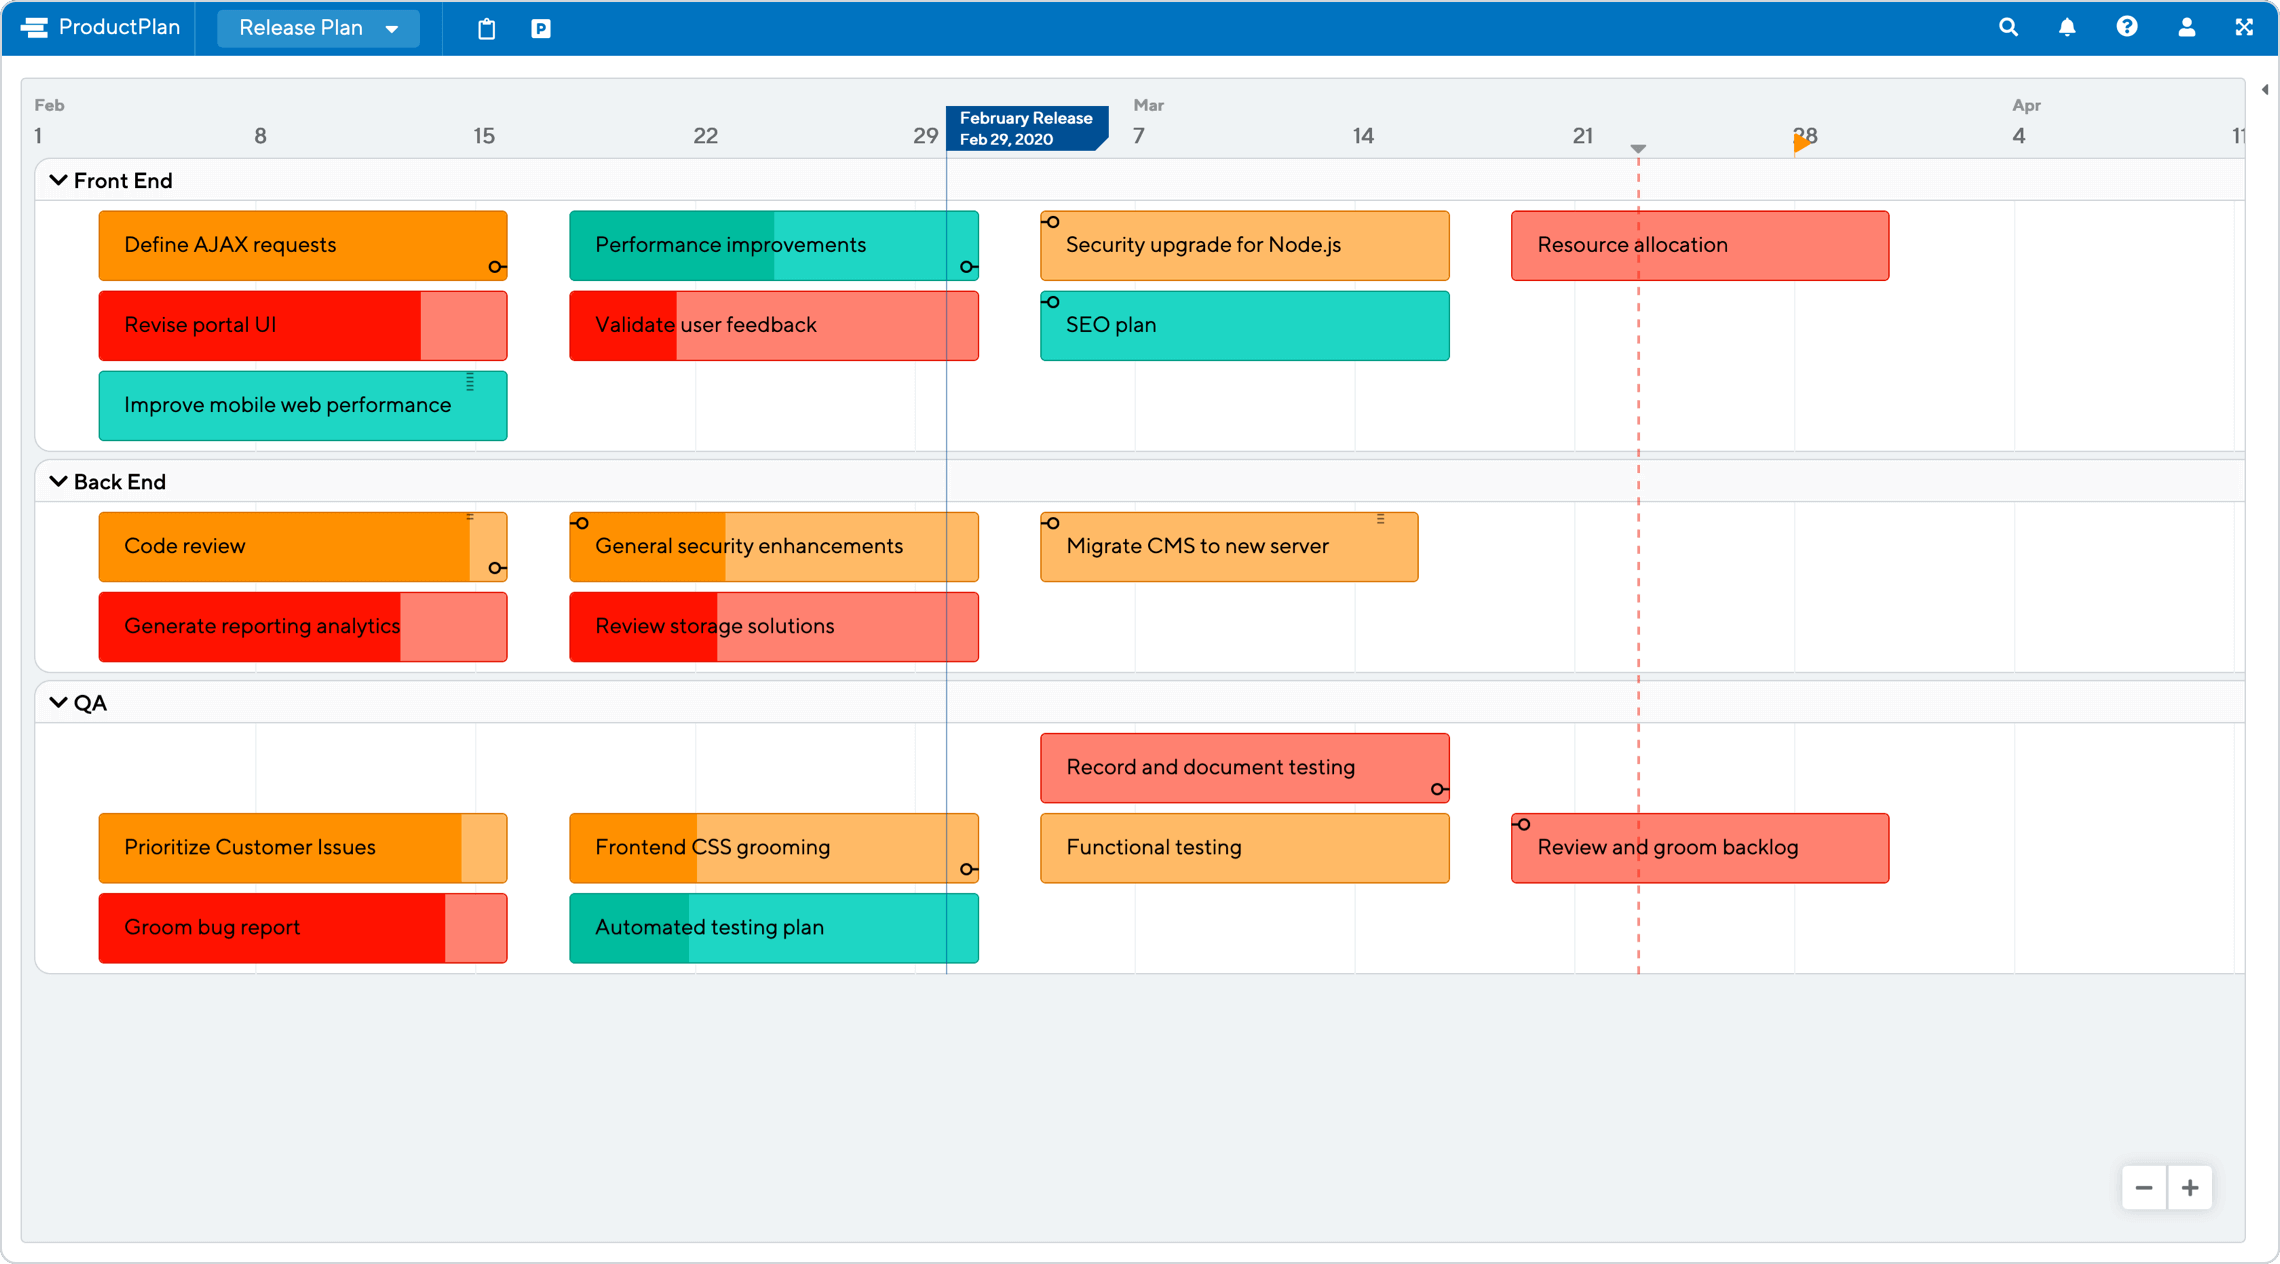Click the search icon in top navigation

(2012, 25)
